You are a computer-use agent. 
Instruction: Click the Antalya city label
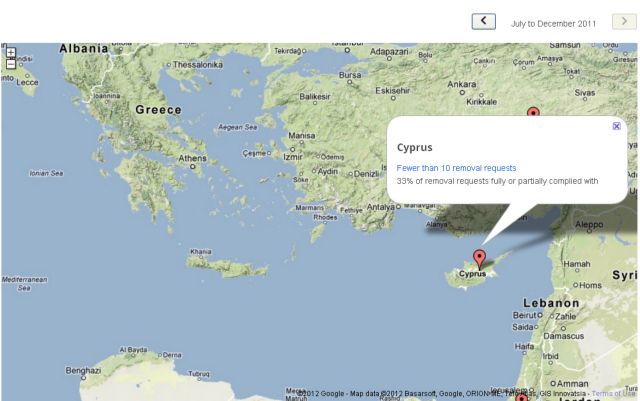coord(380,207)
